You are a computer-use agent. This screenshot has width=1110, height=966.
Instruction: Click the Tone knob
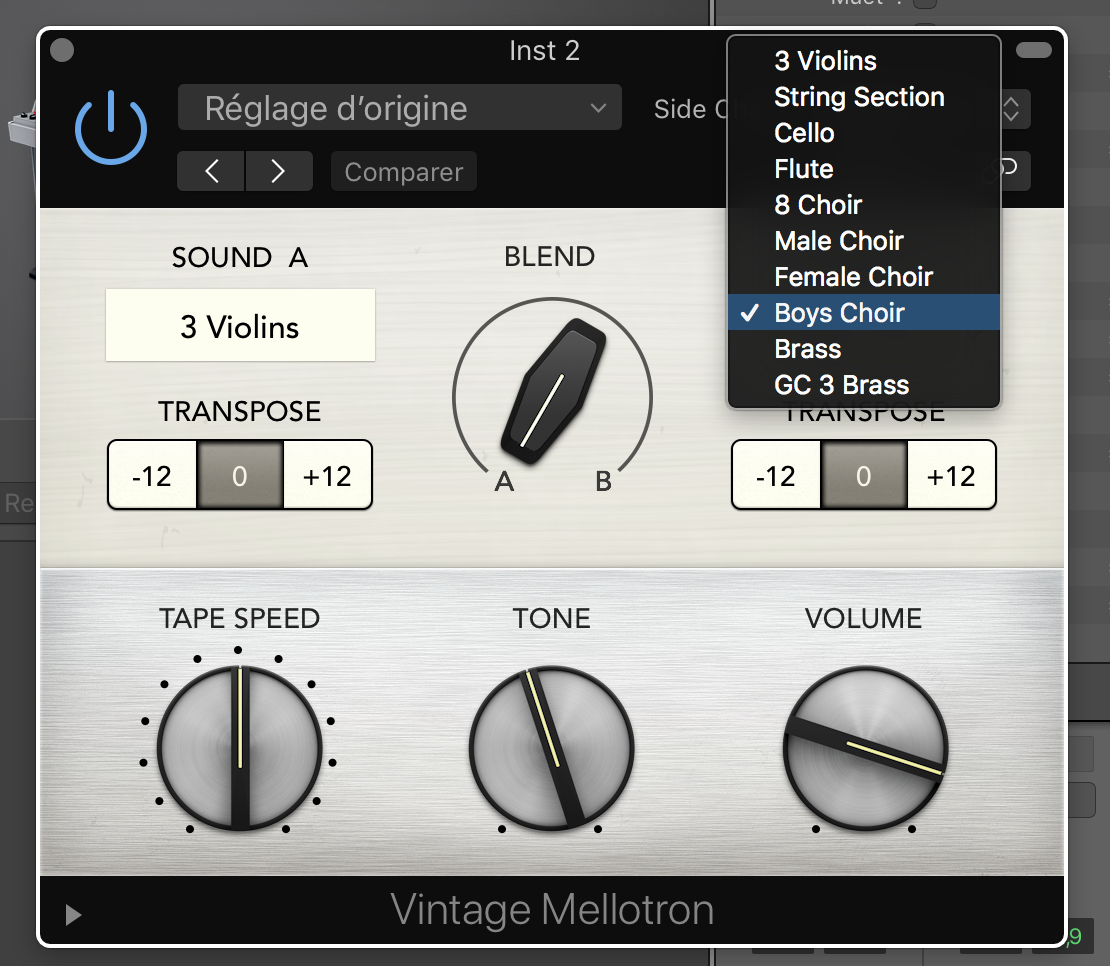(551, 748)
